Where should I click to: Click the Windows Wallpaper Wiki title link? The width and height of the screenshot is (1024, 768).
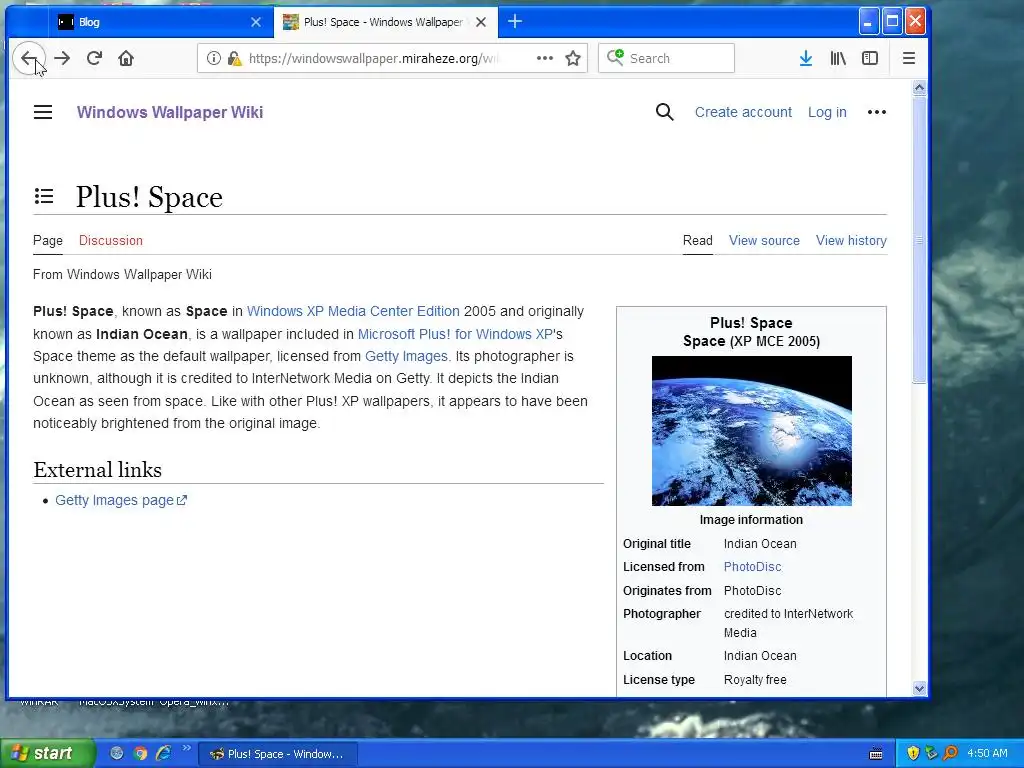(170, 112)
